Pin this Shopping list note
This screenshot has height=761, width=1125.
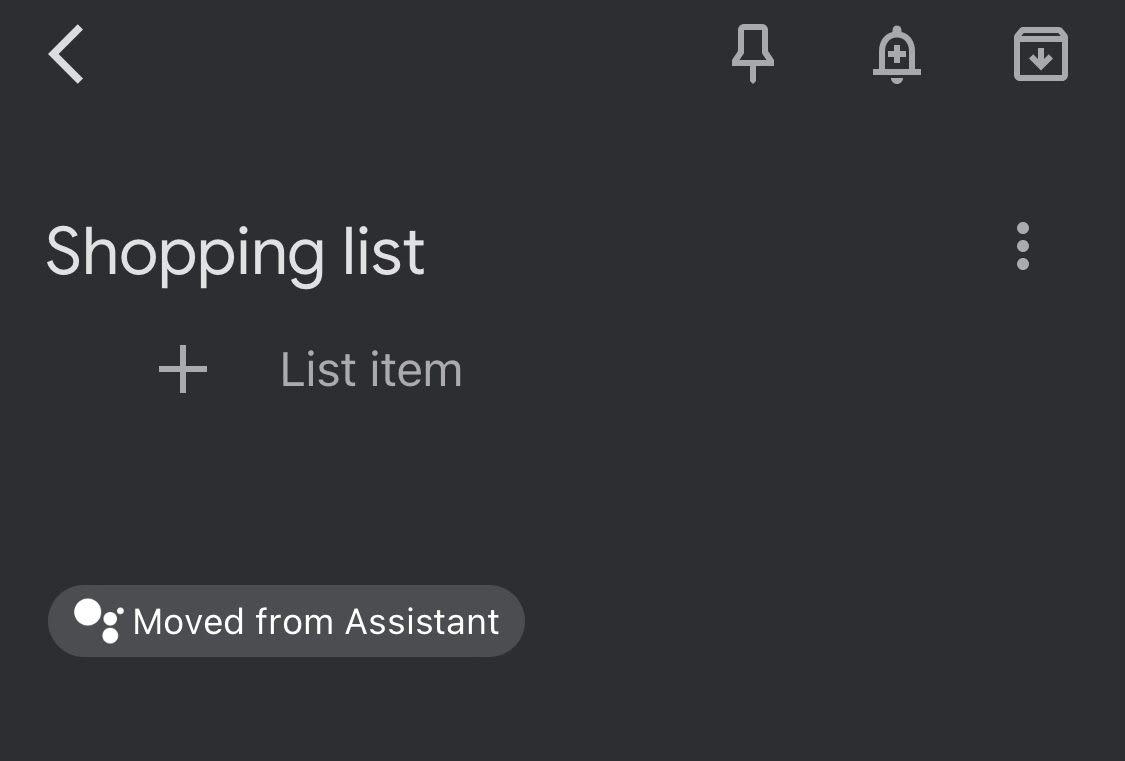752,54
